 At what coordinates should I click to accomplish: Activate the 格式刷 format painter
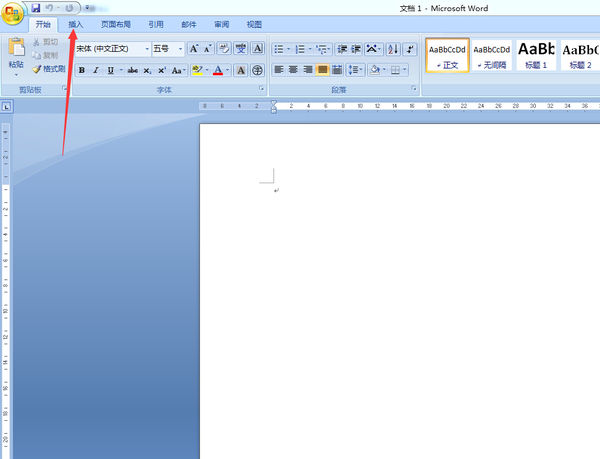(49, 69)
